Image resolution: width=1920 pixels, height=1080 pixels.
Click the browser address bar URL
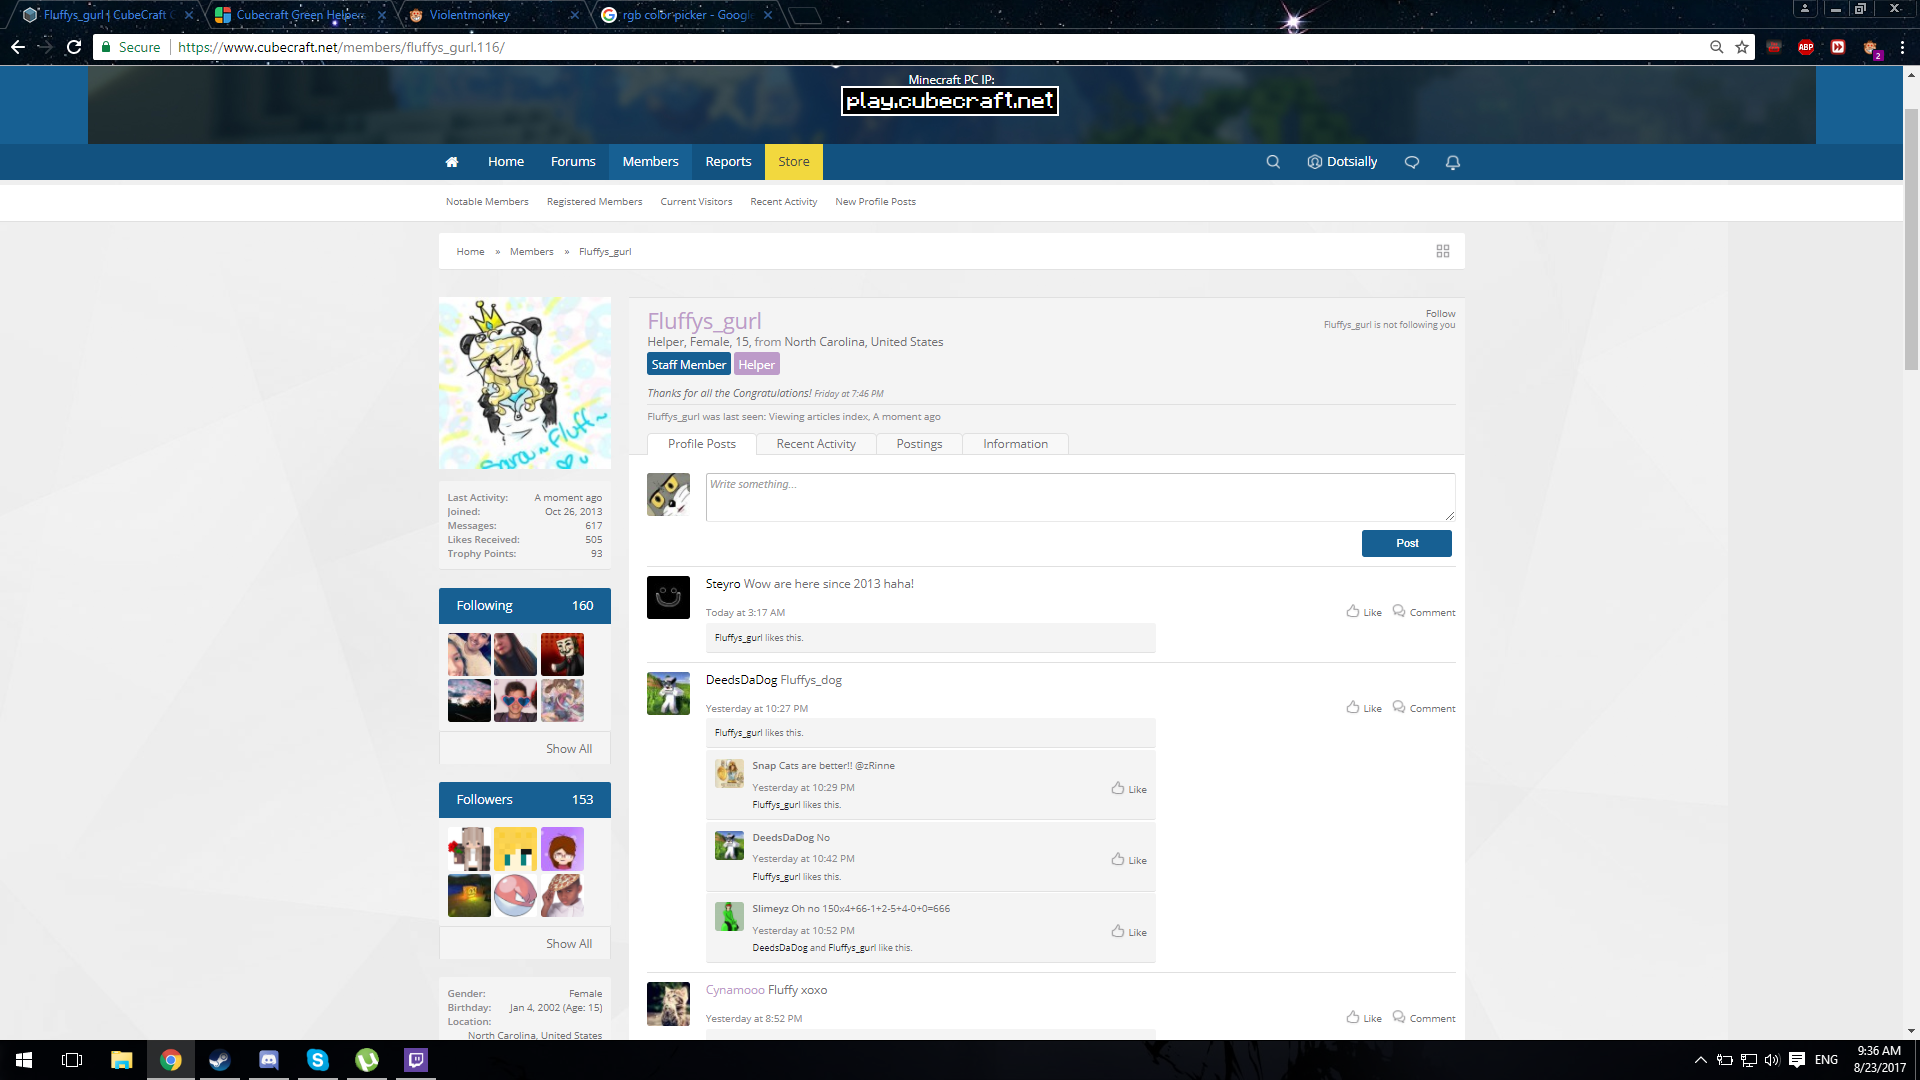pyautogui.click(x=341, y=47)
